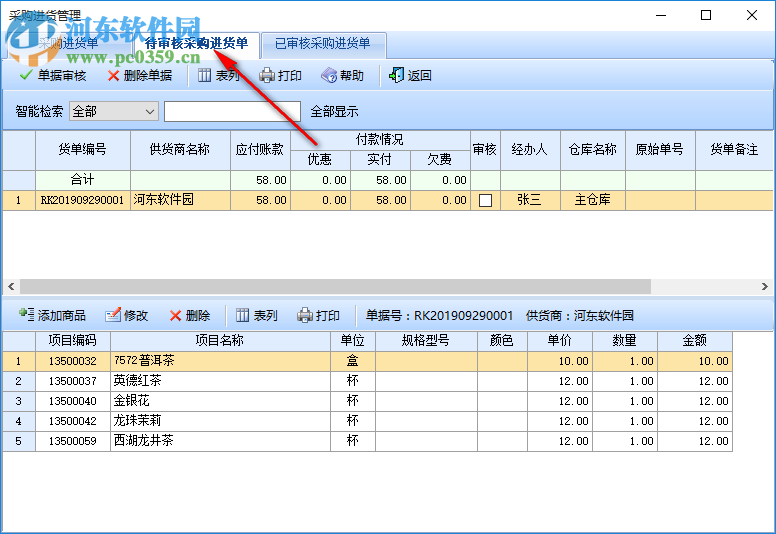
Task: Click the 项目名称 column header
Action: [220, 341]
